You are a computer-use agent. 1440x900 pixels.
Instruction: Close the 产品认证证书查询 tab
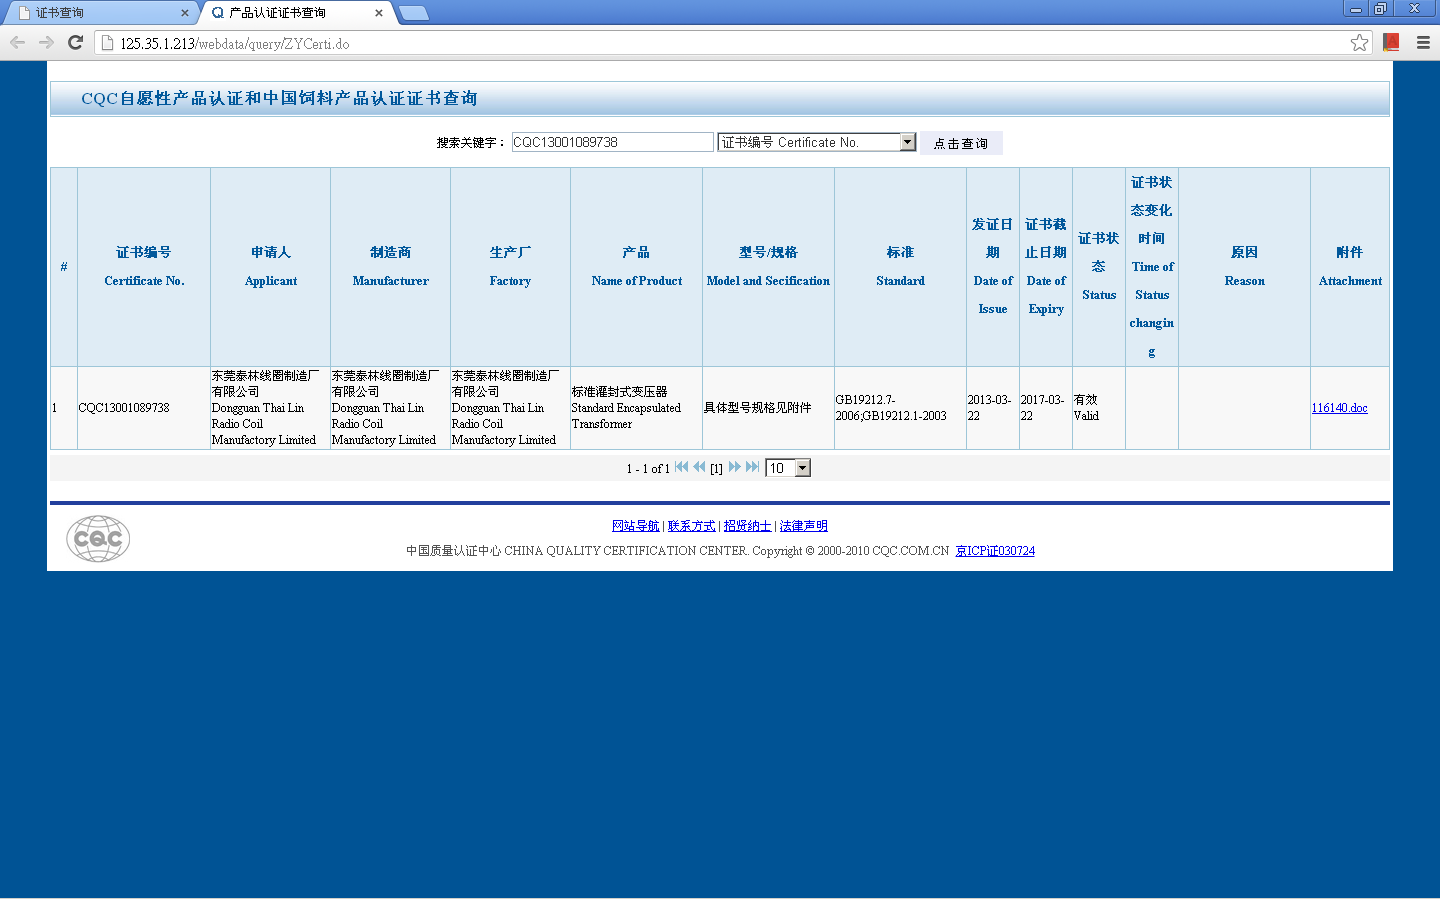[379, 13]
